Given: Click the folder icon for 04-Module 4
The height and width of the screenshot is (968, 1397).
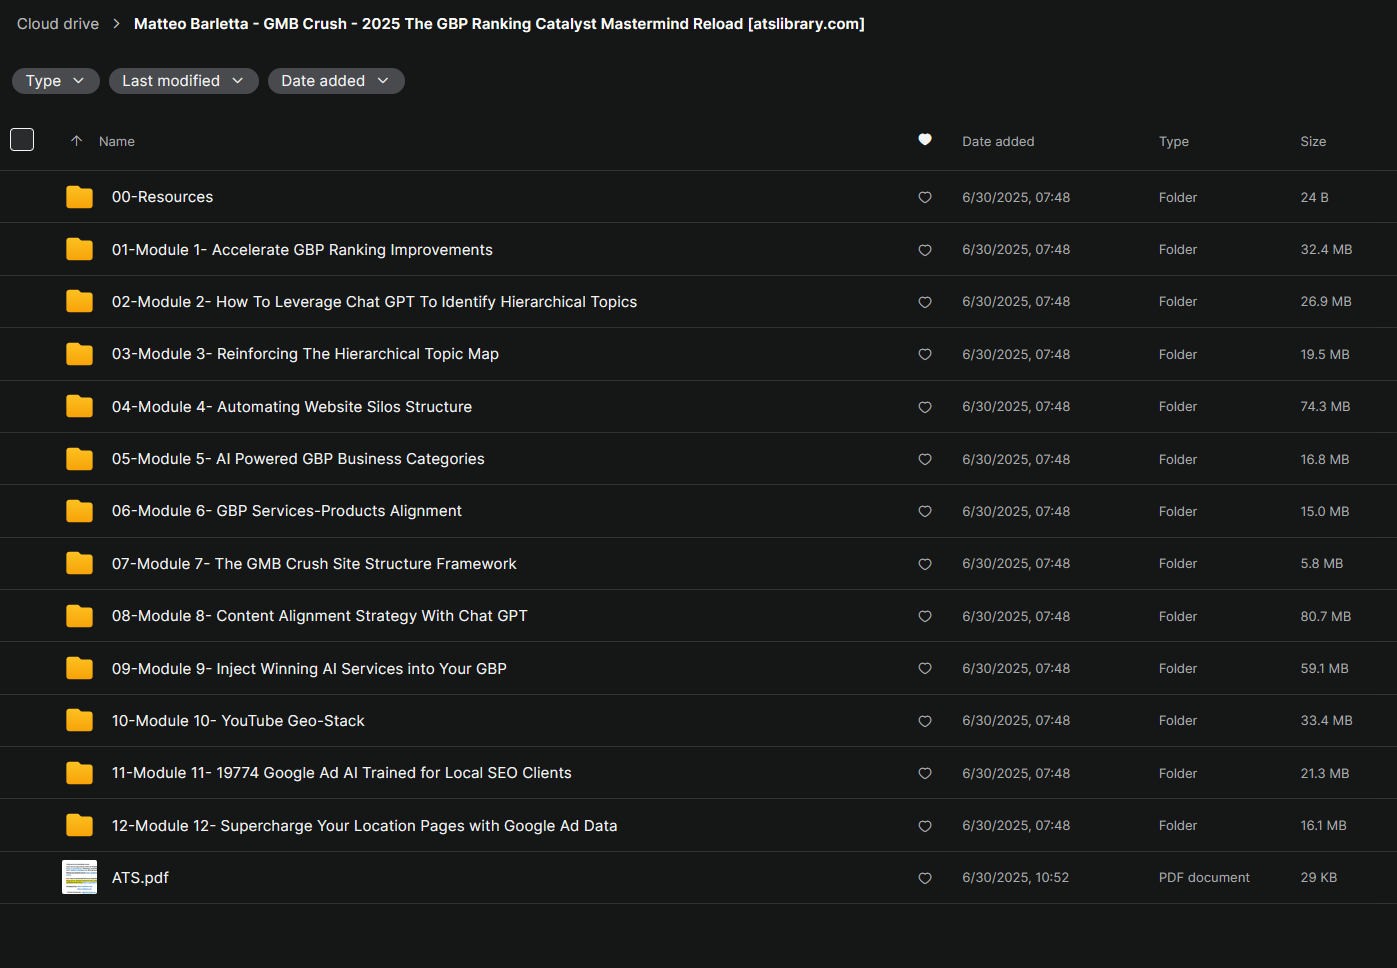Looking at the screenshot, I should [79, 406].
